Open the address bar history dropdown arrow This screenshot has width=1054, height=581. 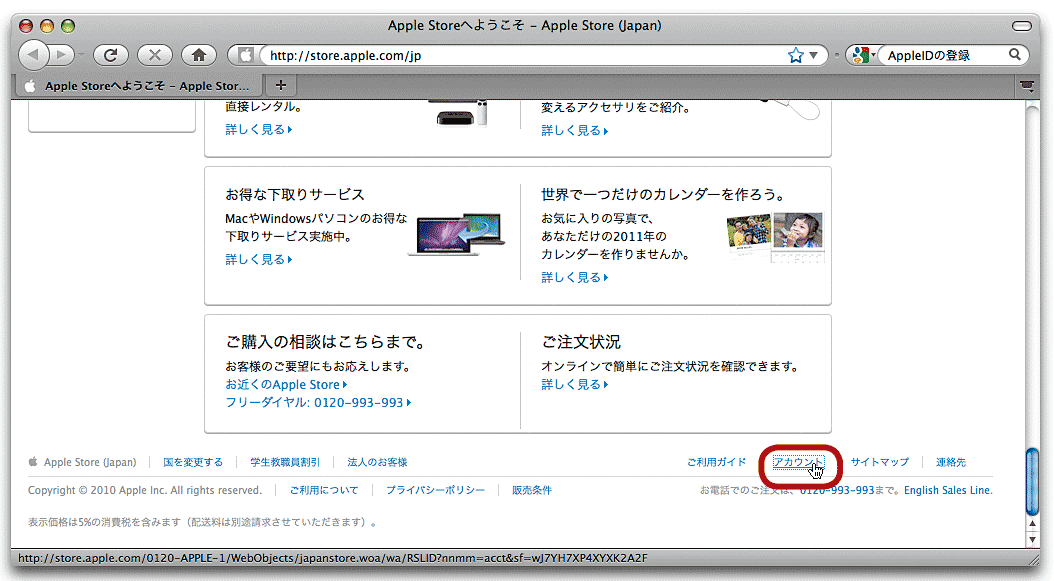814,55
